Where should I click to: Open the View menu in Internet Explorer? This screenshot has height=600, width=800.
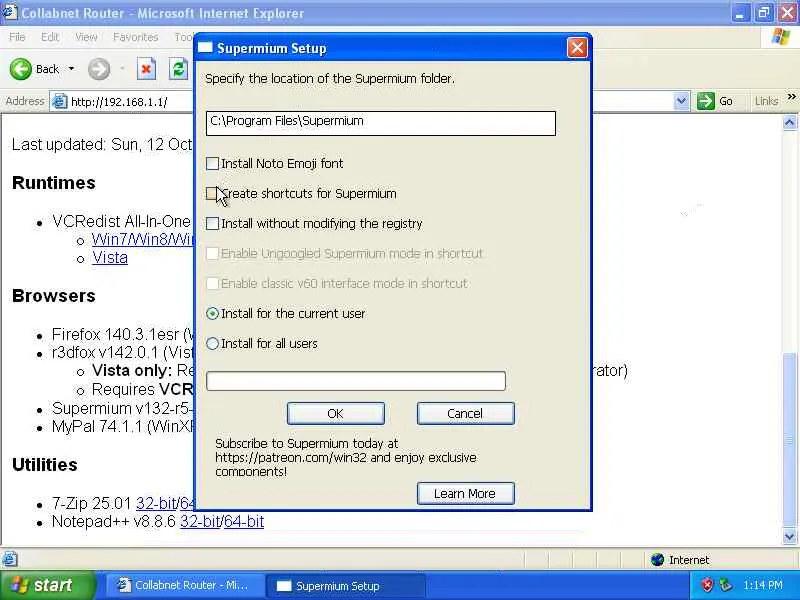[x=86, y=37]
